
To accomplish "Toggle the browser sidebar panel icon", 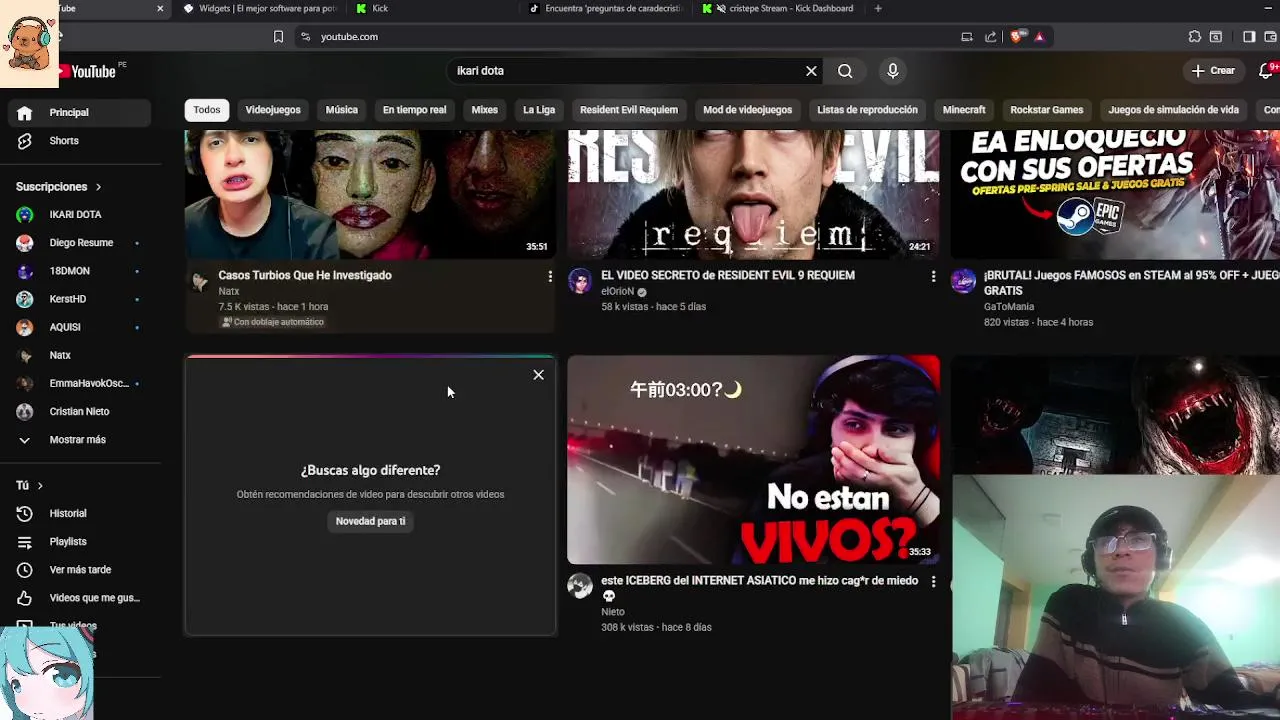I will click(x=1249, y=37).
